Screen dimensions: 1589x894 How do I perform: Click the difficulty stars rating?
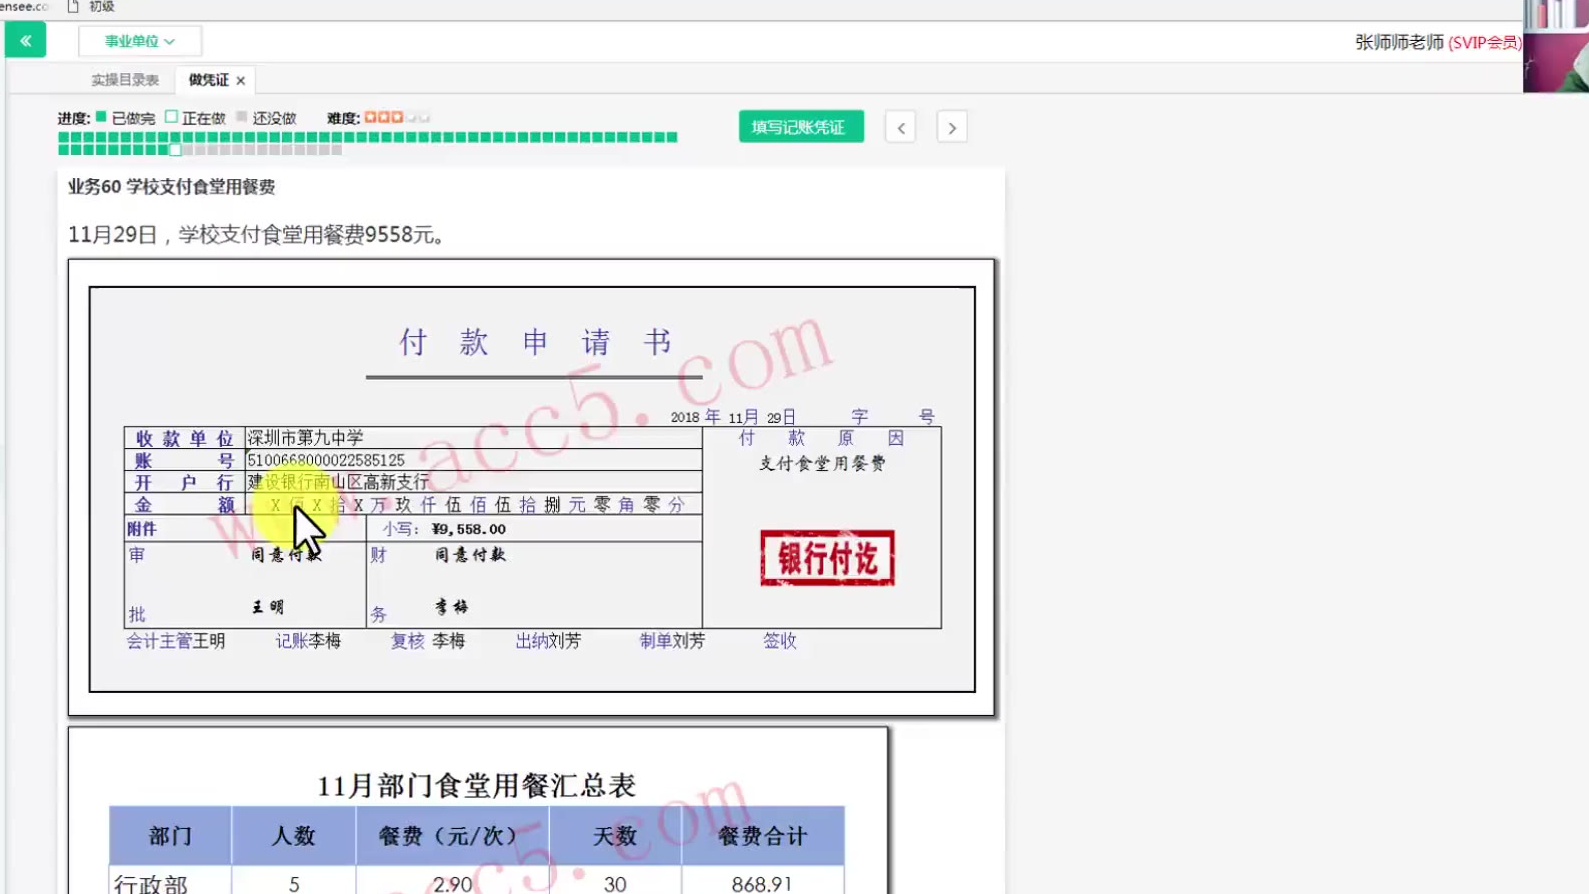(x=397, y=117)
